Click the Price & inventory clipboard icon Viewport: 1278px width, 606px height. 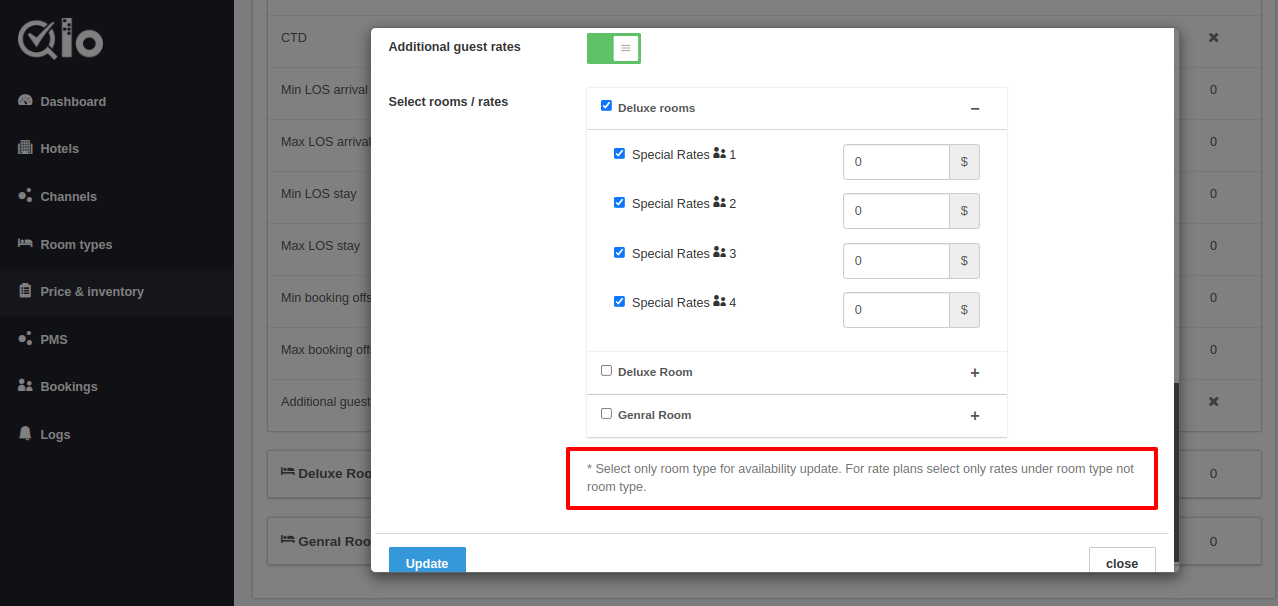pyautogui.click(x=25, y=291)
